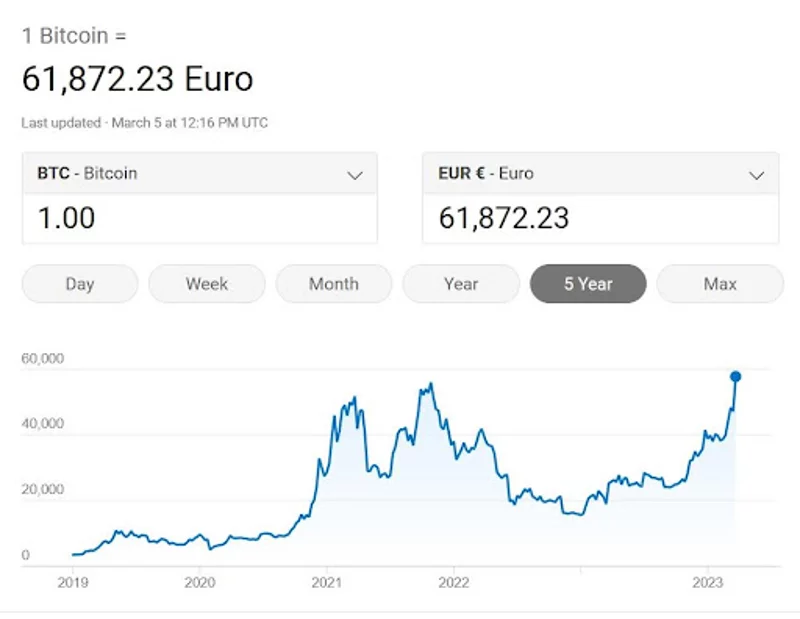Show the Max time range

(719, 284)
